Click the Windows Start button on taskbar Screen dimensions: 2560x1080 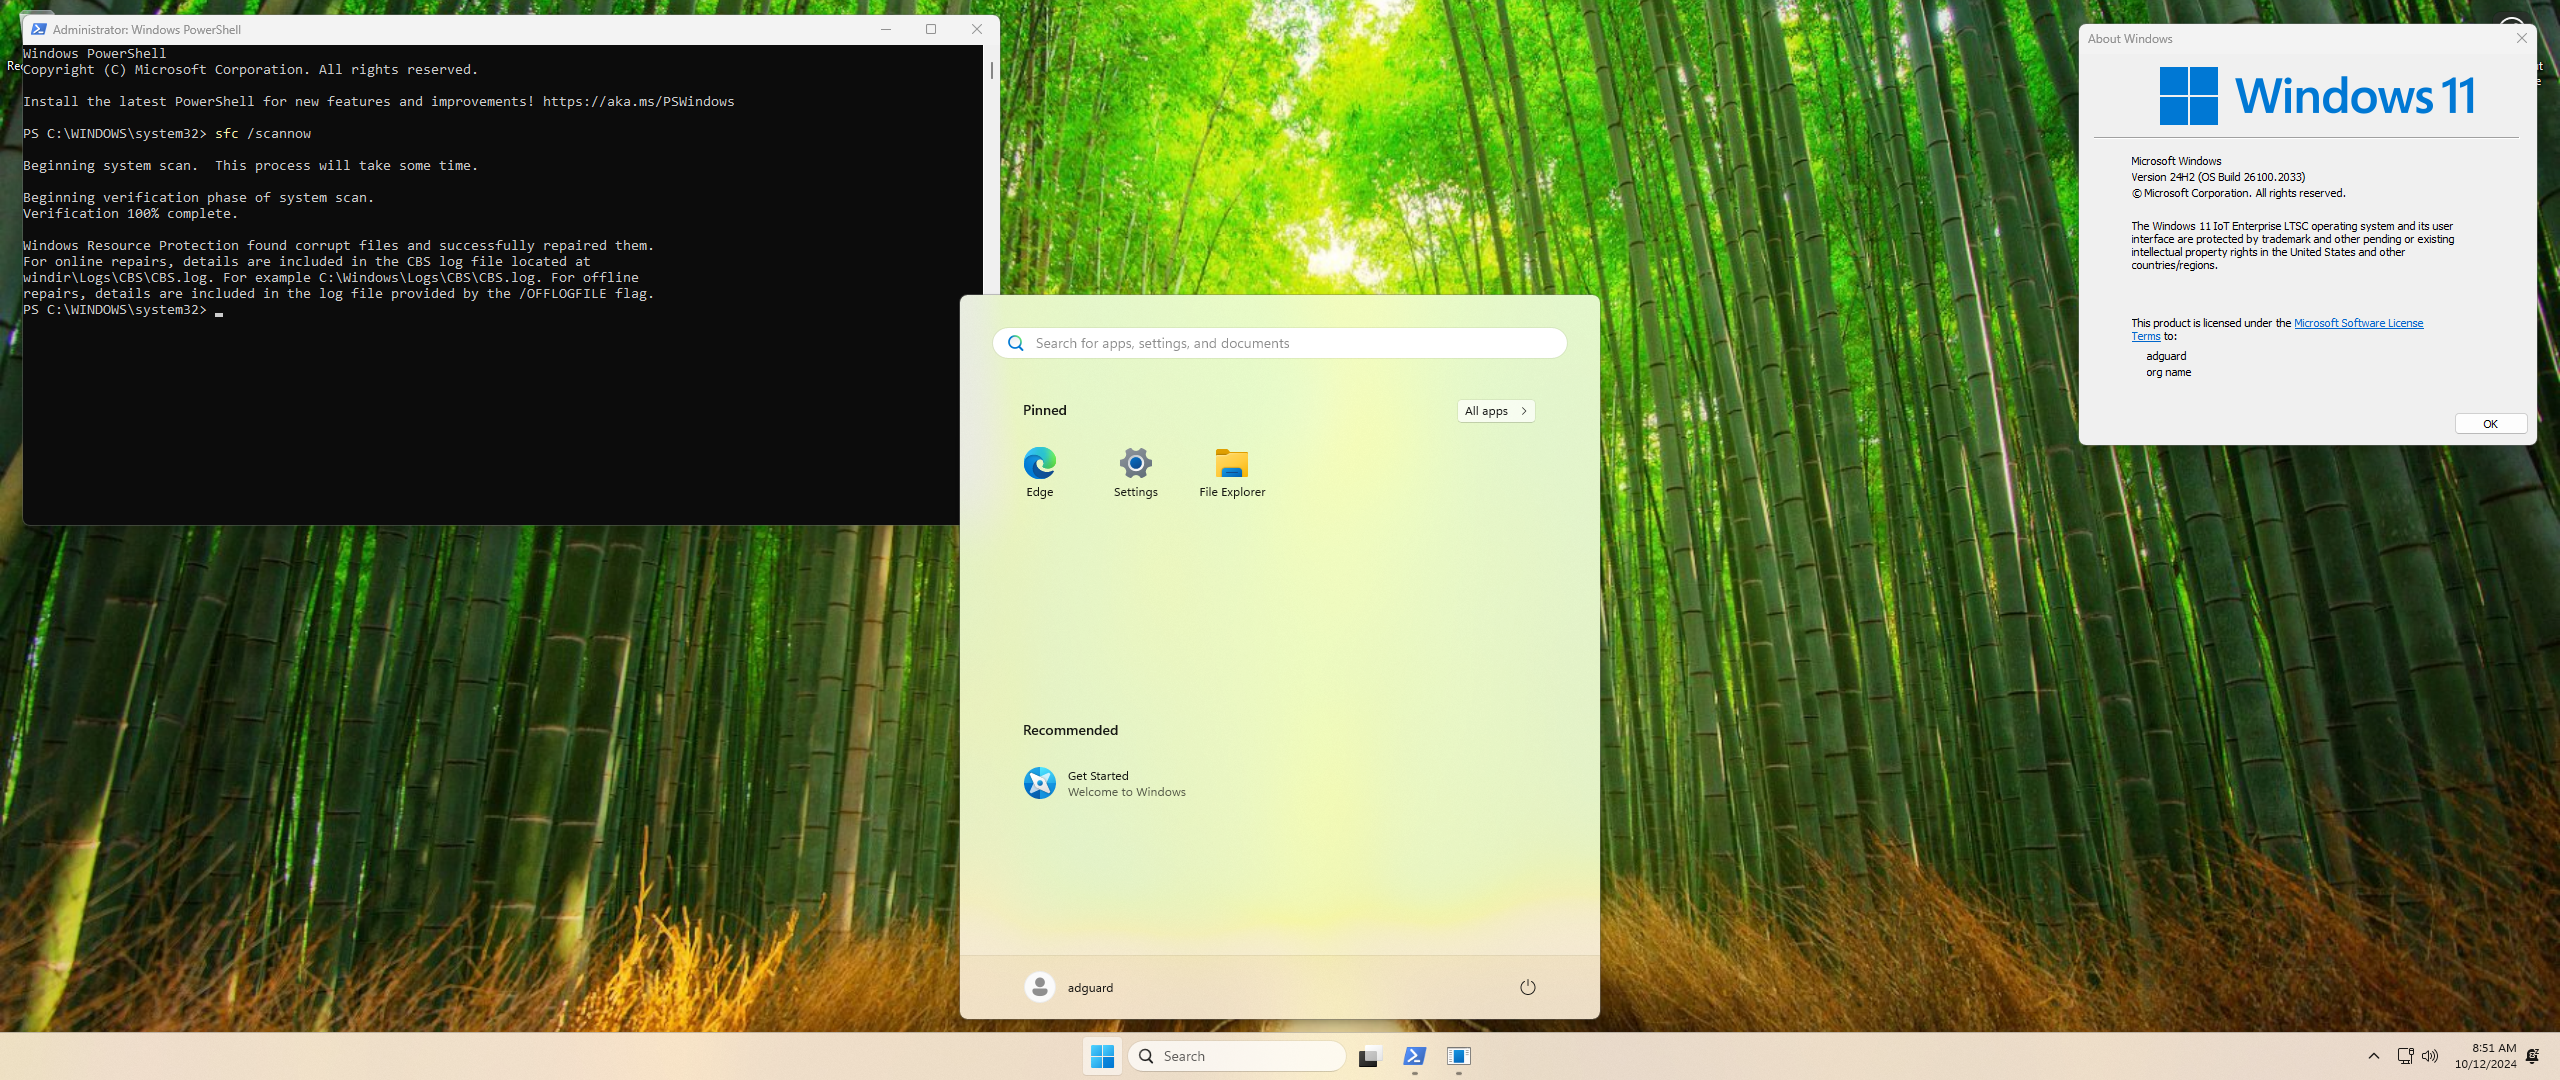pos(1102,1056)
